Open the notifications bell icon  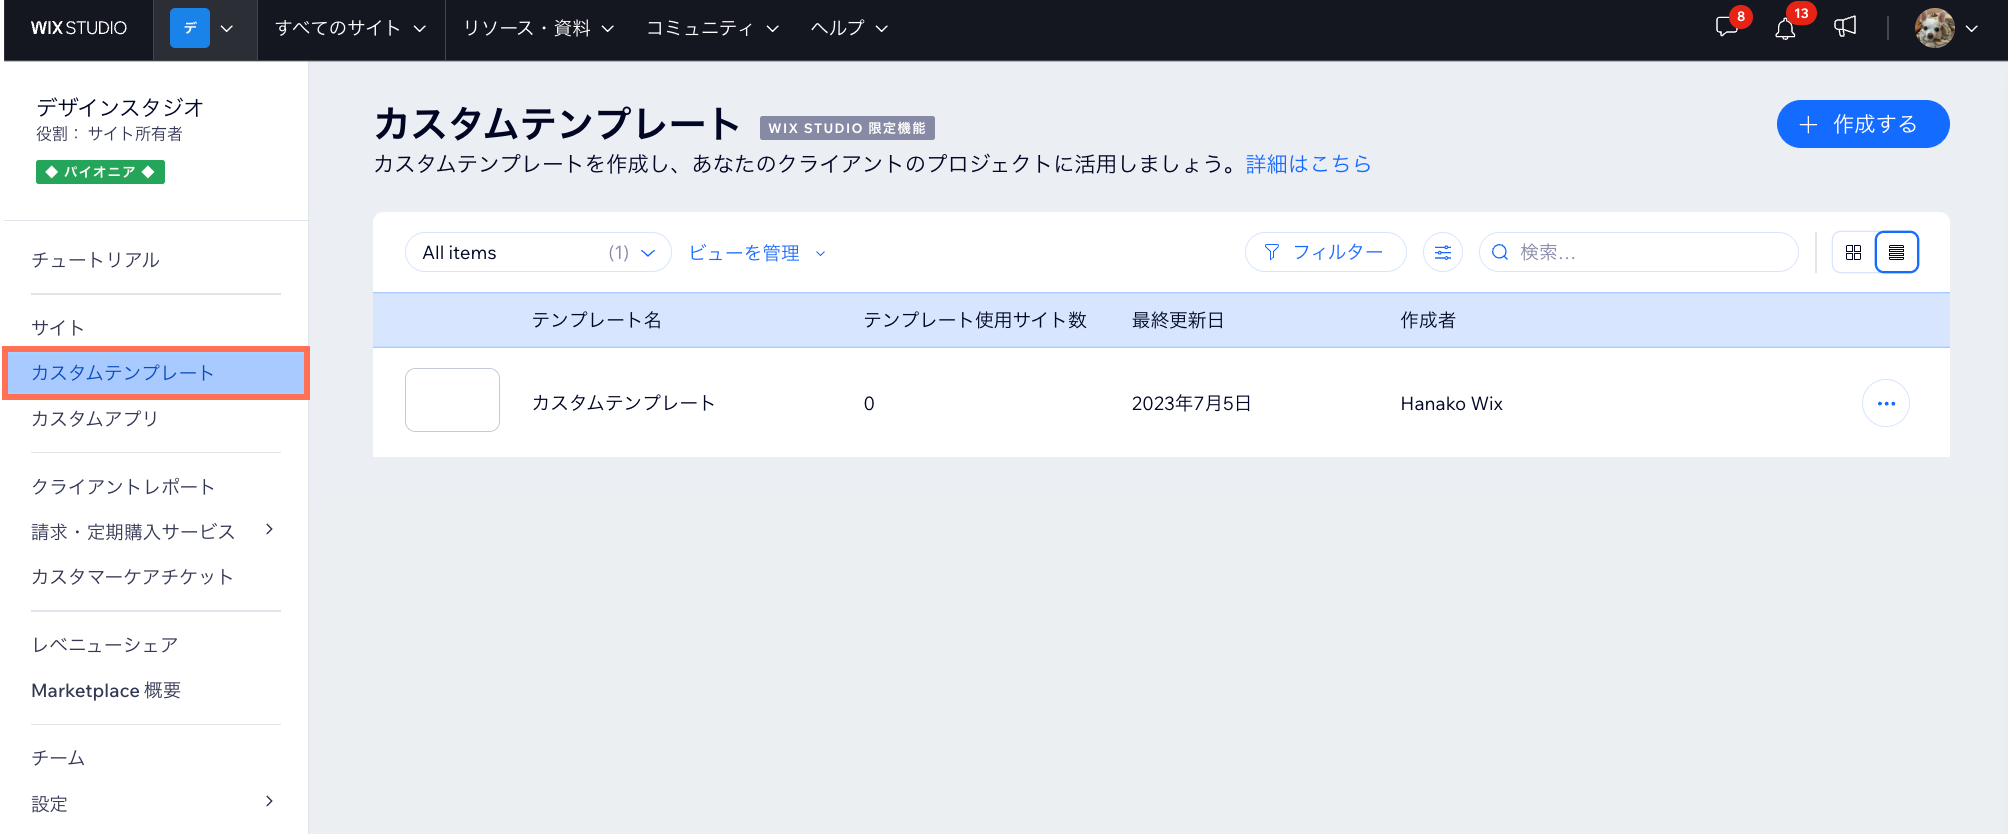click(1785, 28)
